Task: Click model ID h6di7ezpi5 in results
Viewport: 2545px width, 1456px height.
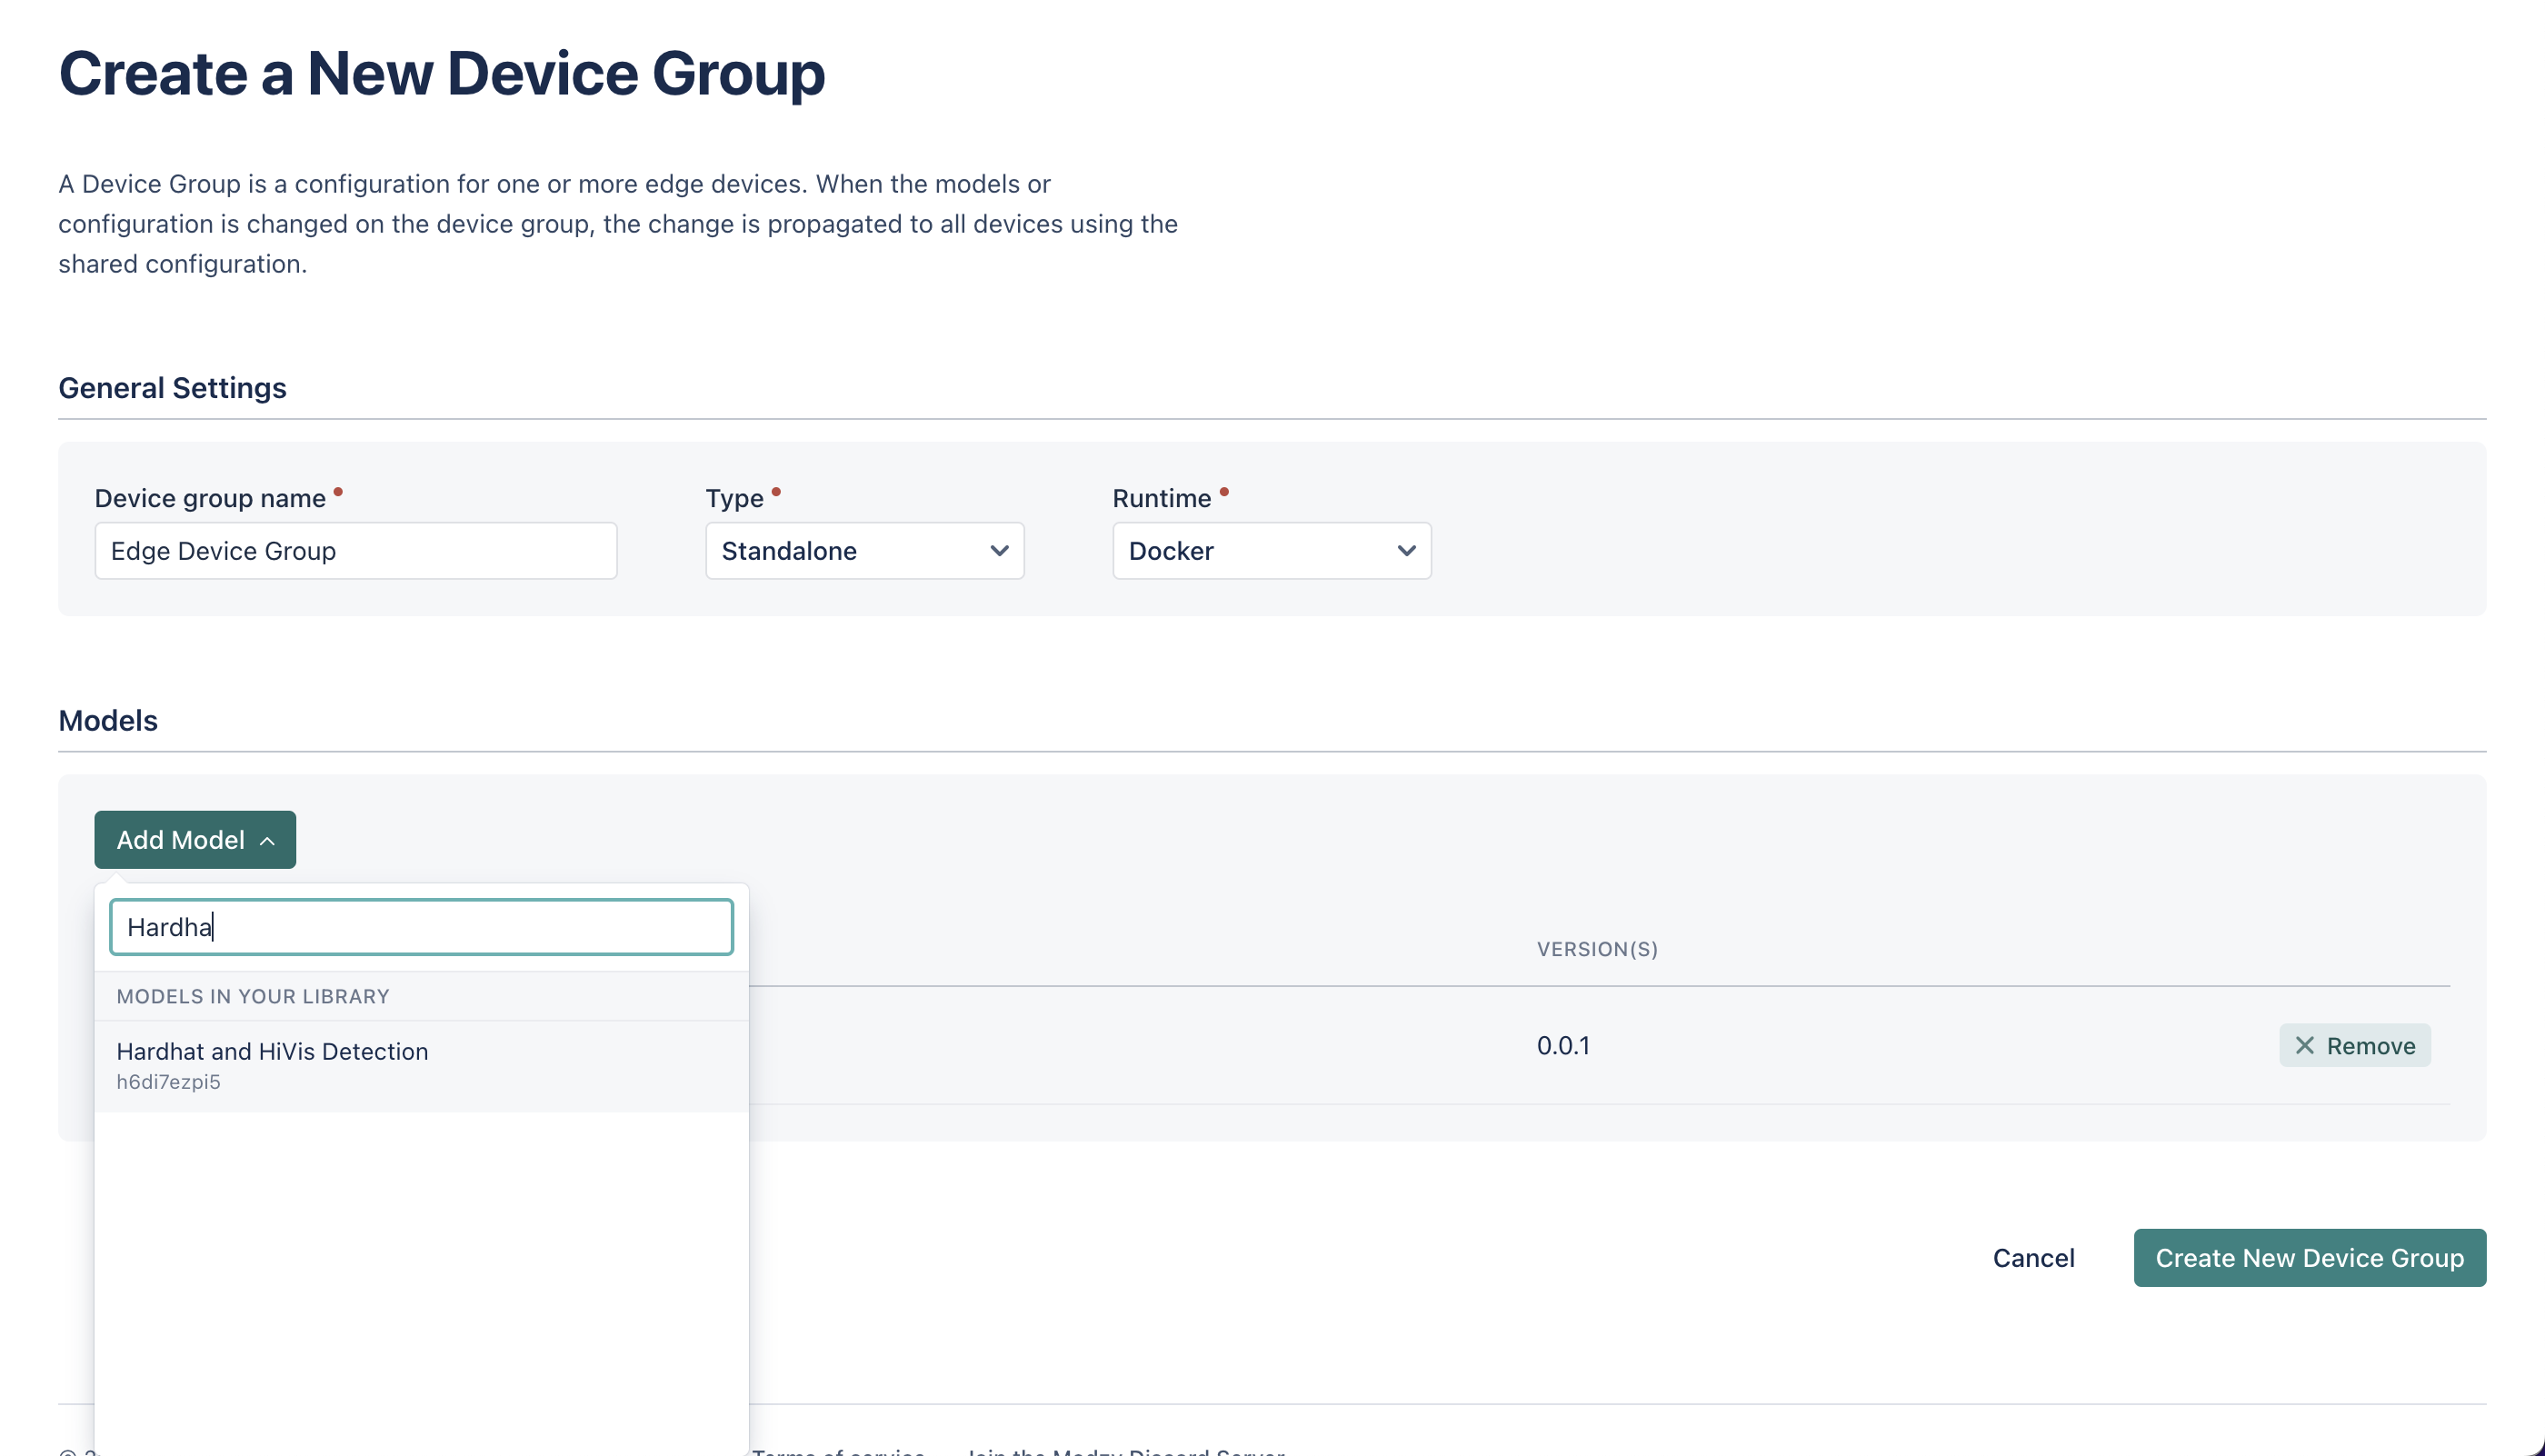Action: click(168, 1082)
